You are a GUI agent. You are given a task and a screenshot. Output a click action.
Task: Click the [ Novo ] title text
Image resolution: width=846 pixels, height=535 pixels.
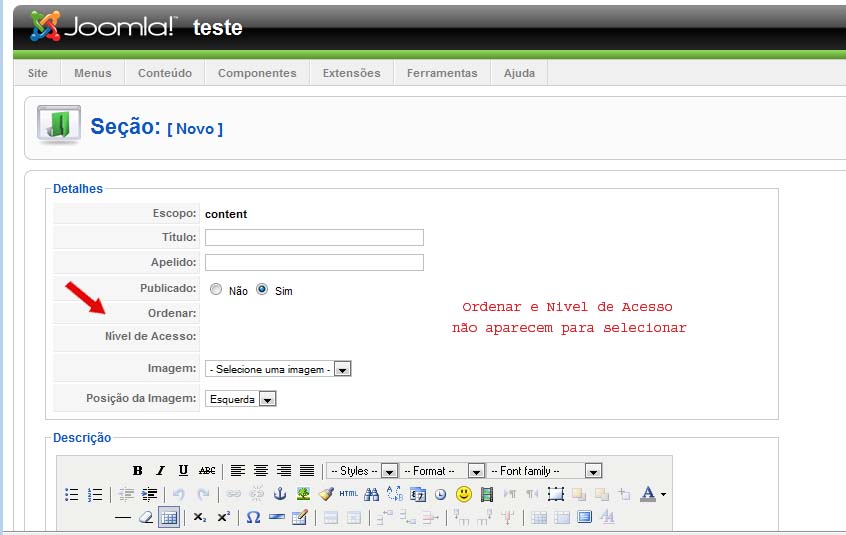point(195,129)
